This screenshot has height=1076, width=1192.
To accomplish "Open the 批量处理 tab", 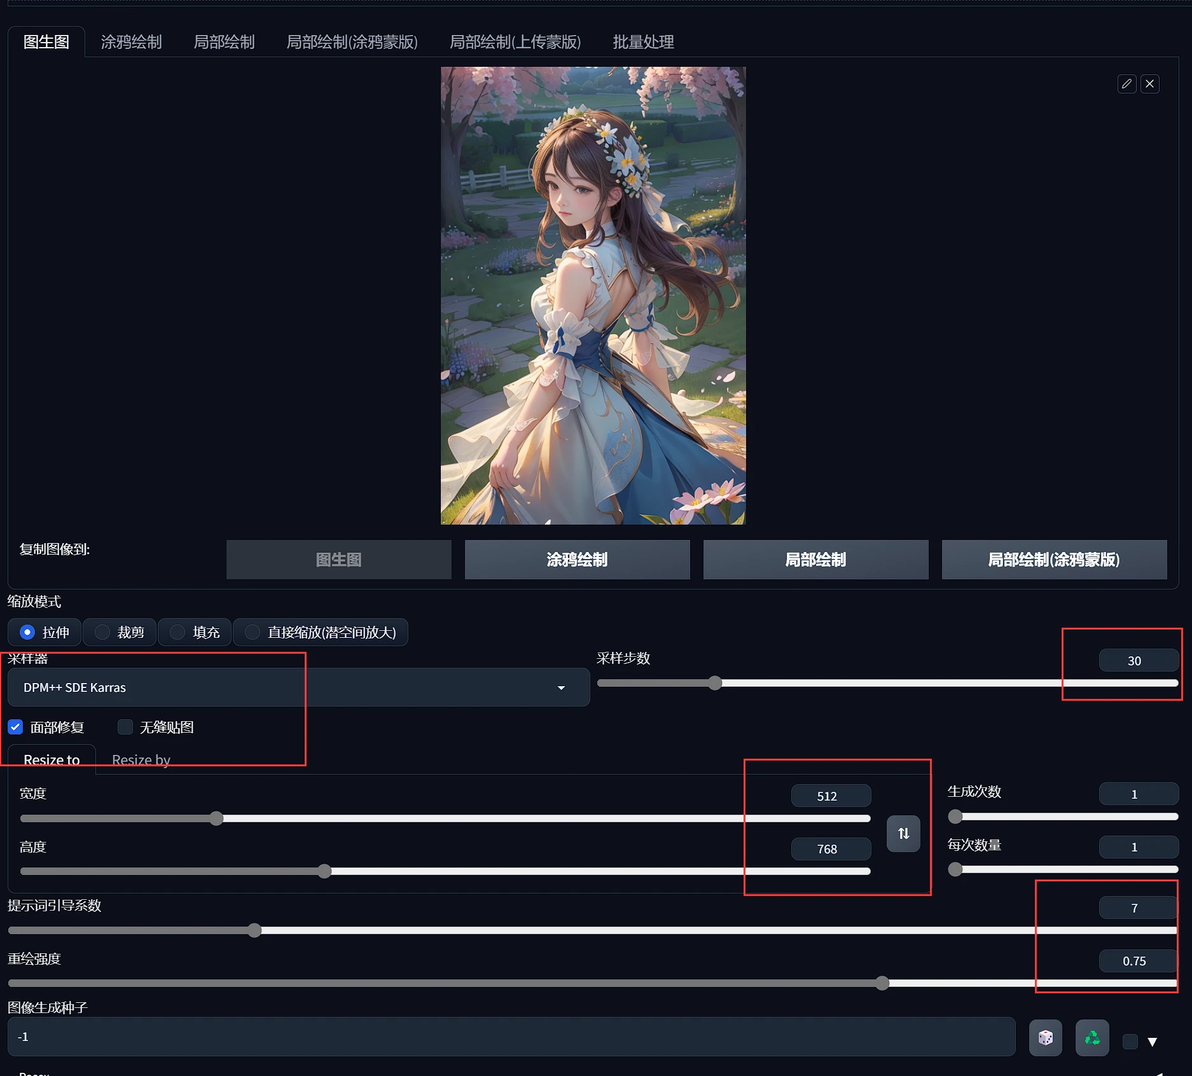I will [x=643, y=42].
